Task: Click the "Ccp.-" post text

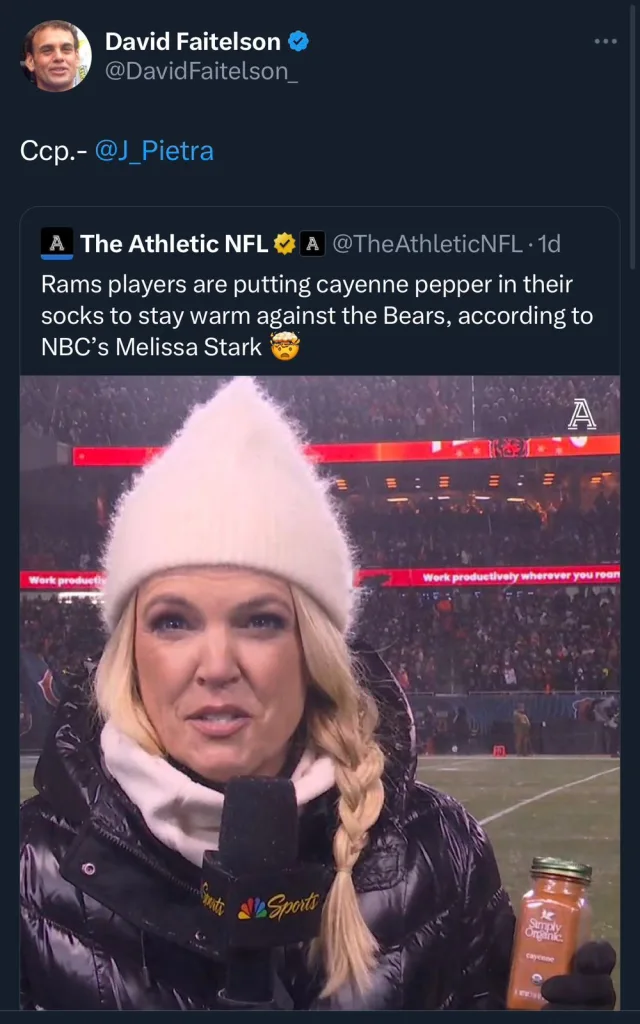Action: 53,151
